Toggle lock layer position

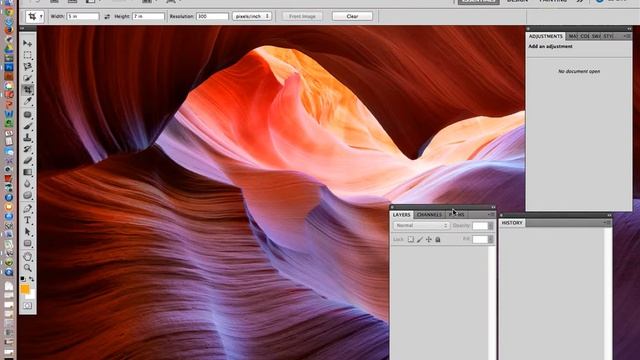pos(429,239)
